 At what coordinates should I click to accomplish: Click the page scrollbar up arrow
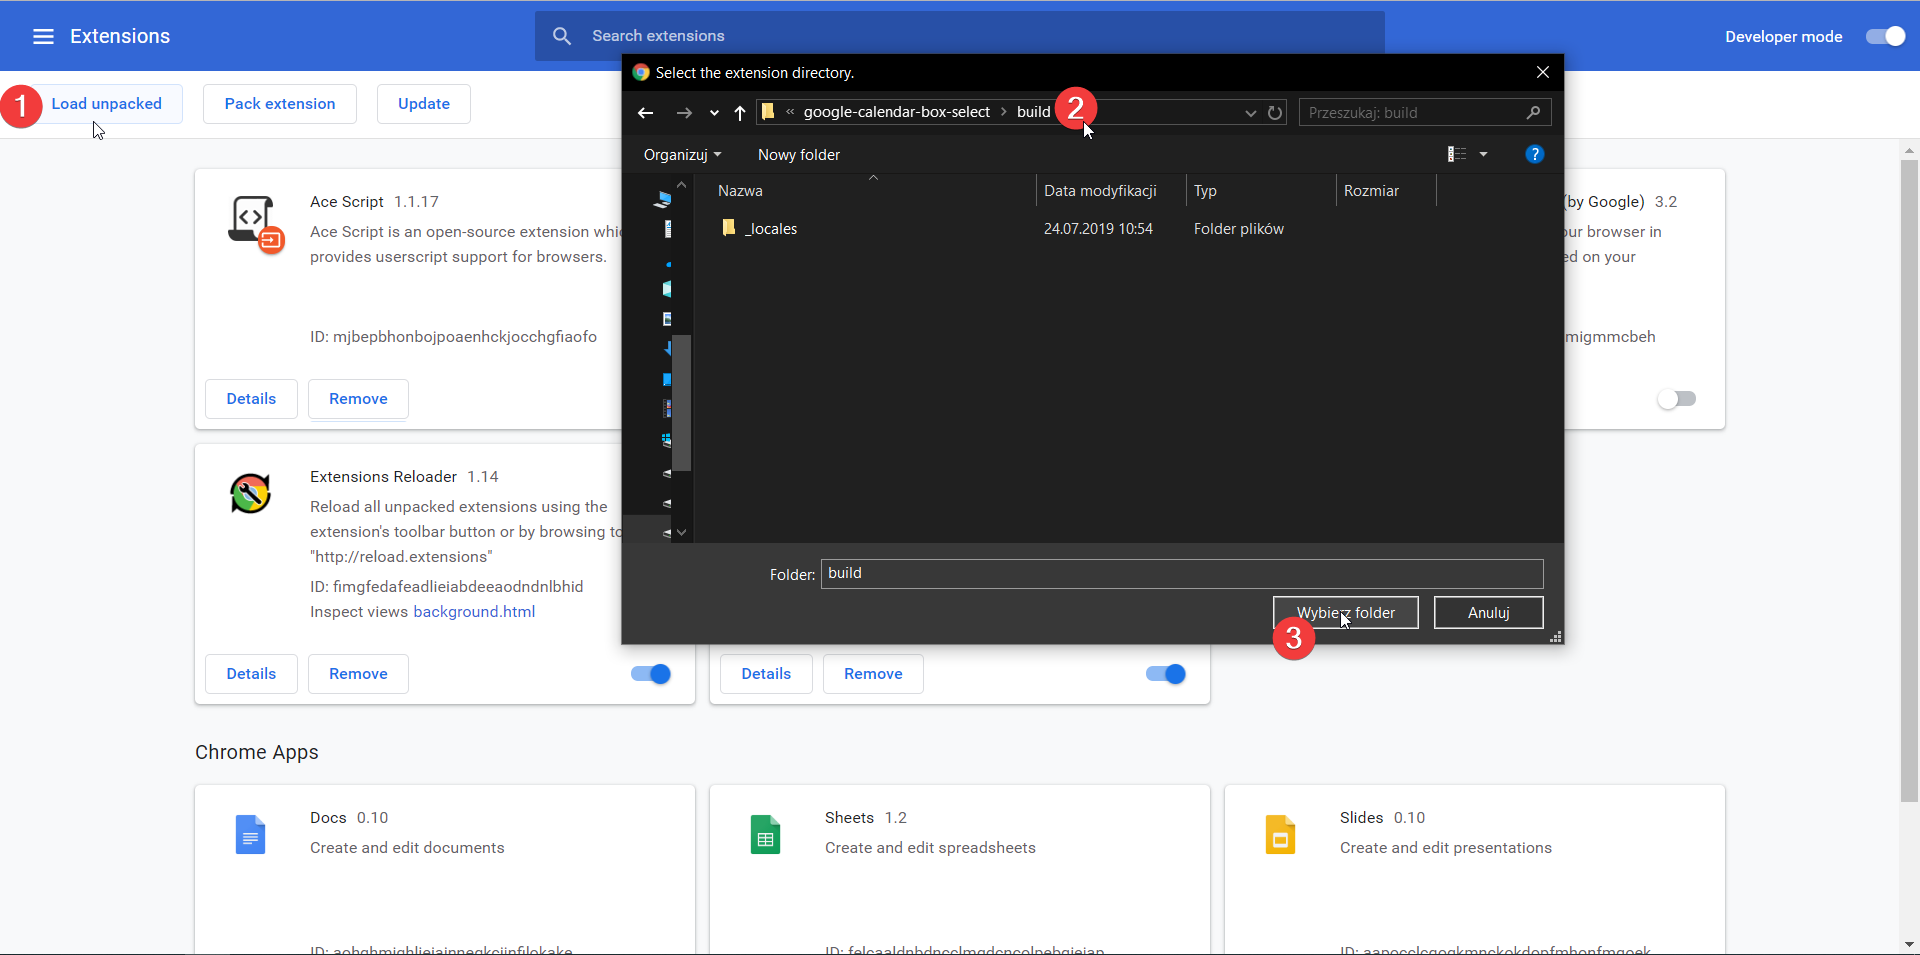click(x=1910, y=151)
